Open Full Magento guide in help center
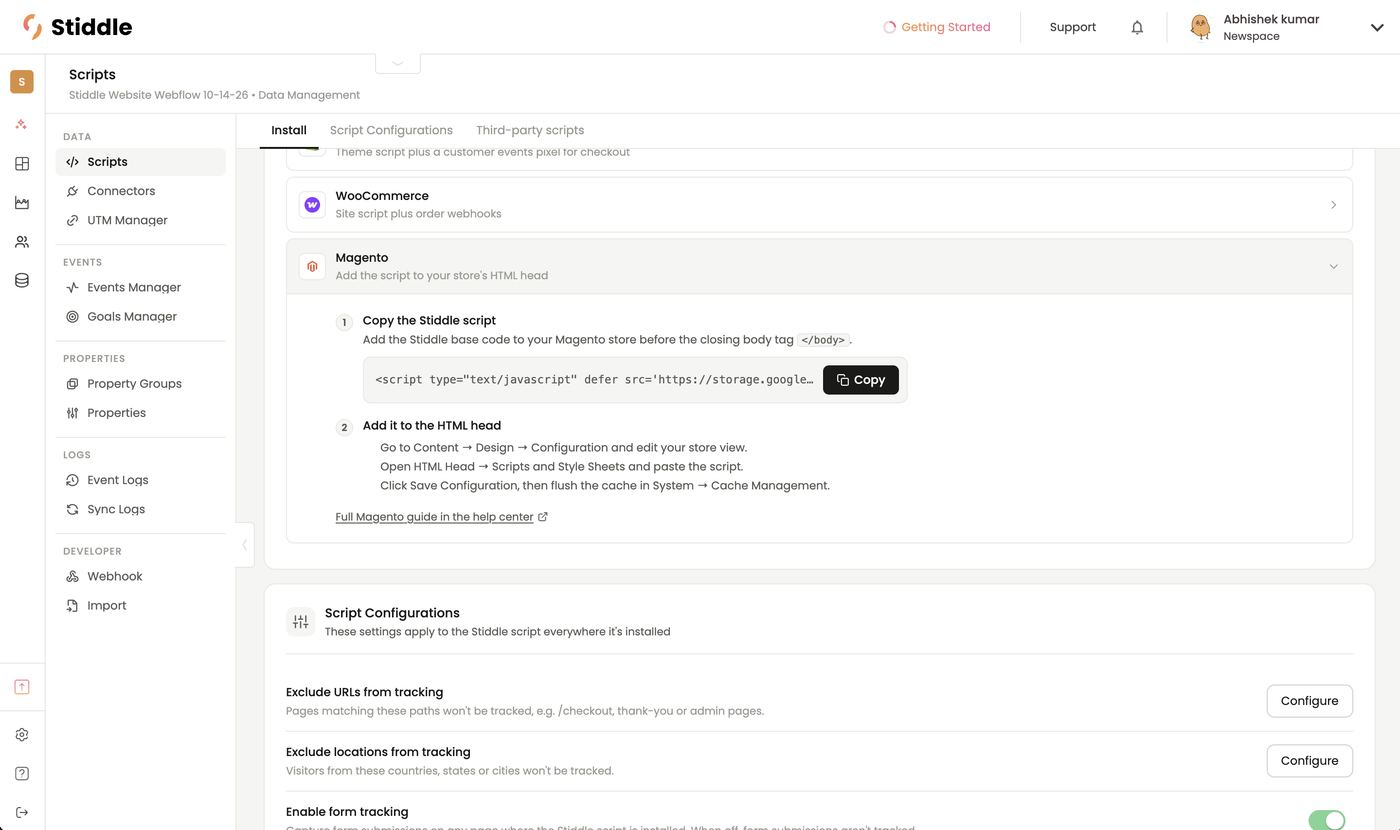 [442, 517]
